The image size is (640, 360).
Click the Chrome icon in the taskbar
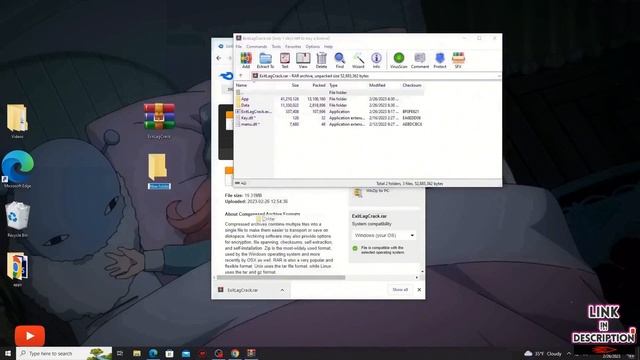235,353
